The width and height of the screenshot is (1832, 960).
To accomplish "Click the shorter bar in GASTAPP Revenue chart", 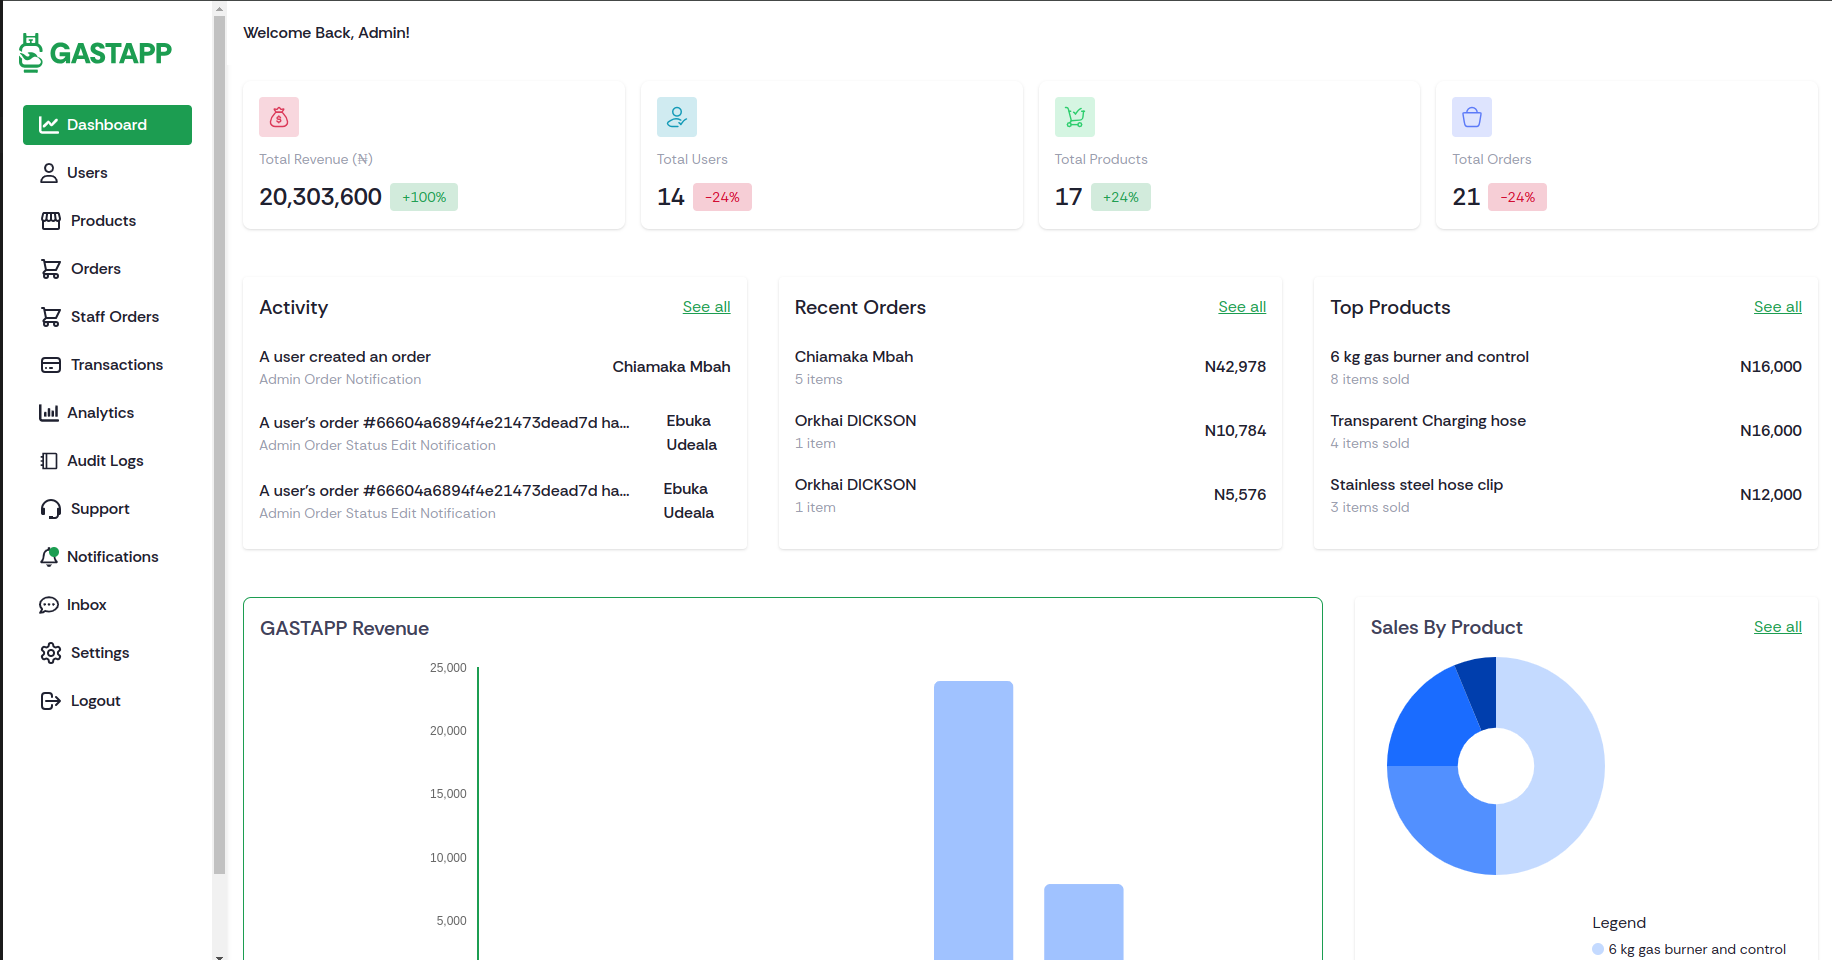I will click(1083, 922).
